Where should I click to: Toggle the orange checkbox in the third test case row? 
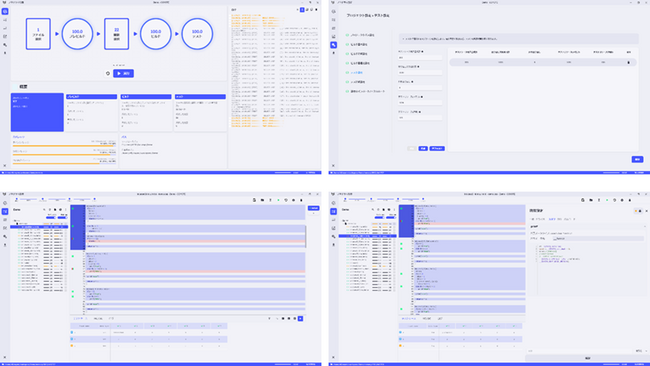tap(72, 345)
